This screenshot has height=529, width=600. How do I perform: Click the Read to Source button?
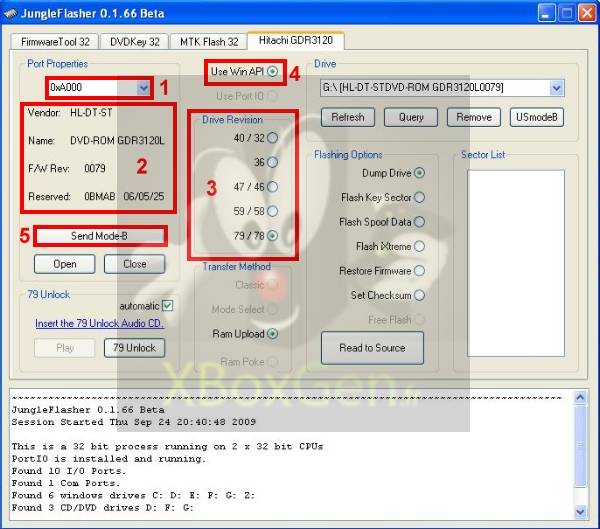tap(372, 348)
